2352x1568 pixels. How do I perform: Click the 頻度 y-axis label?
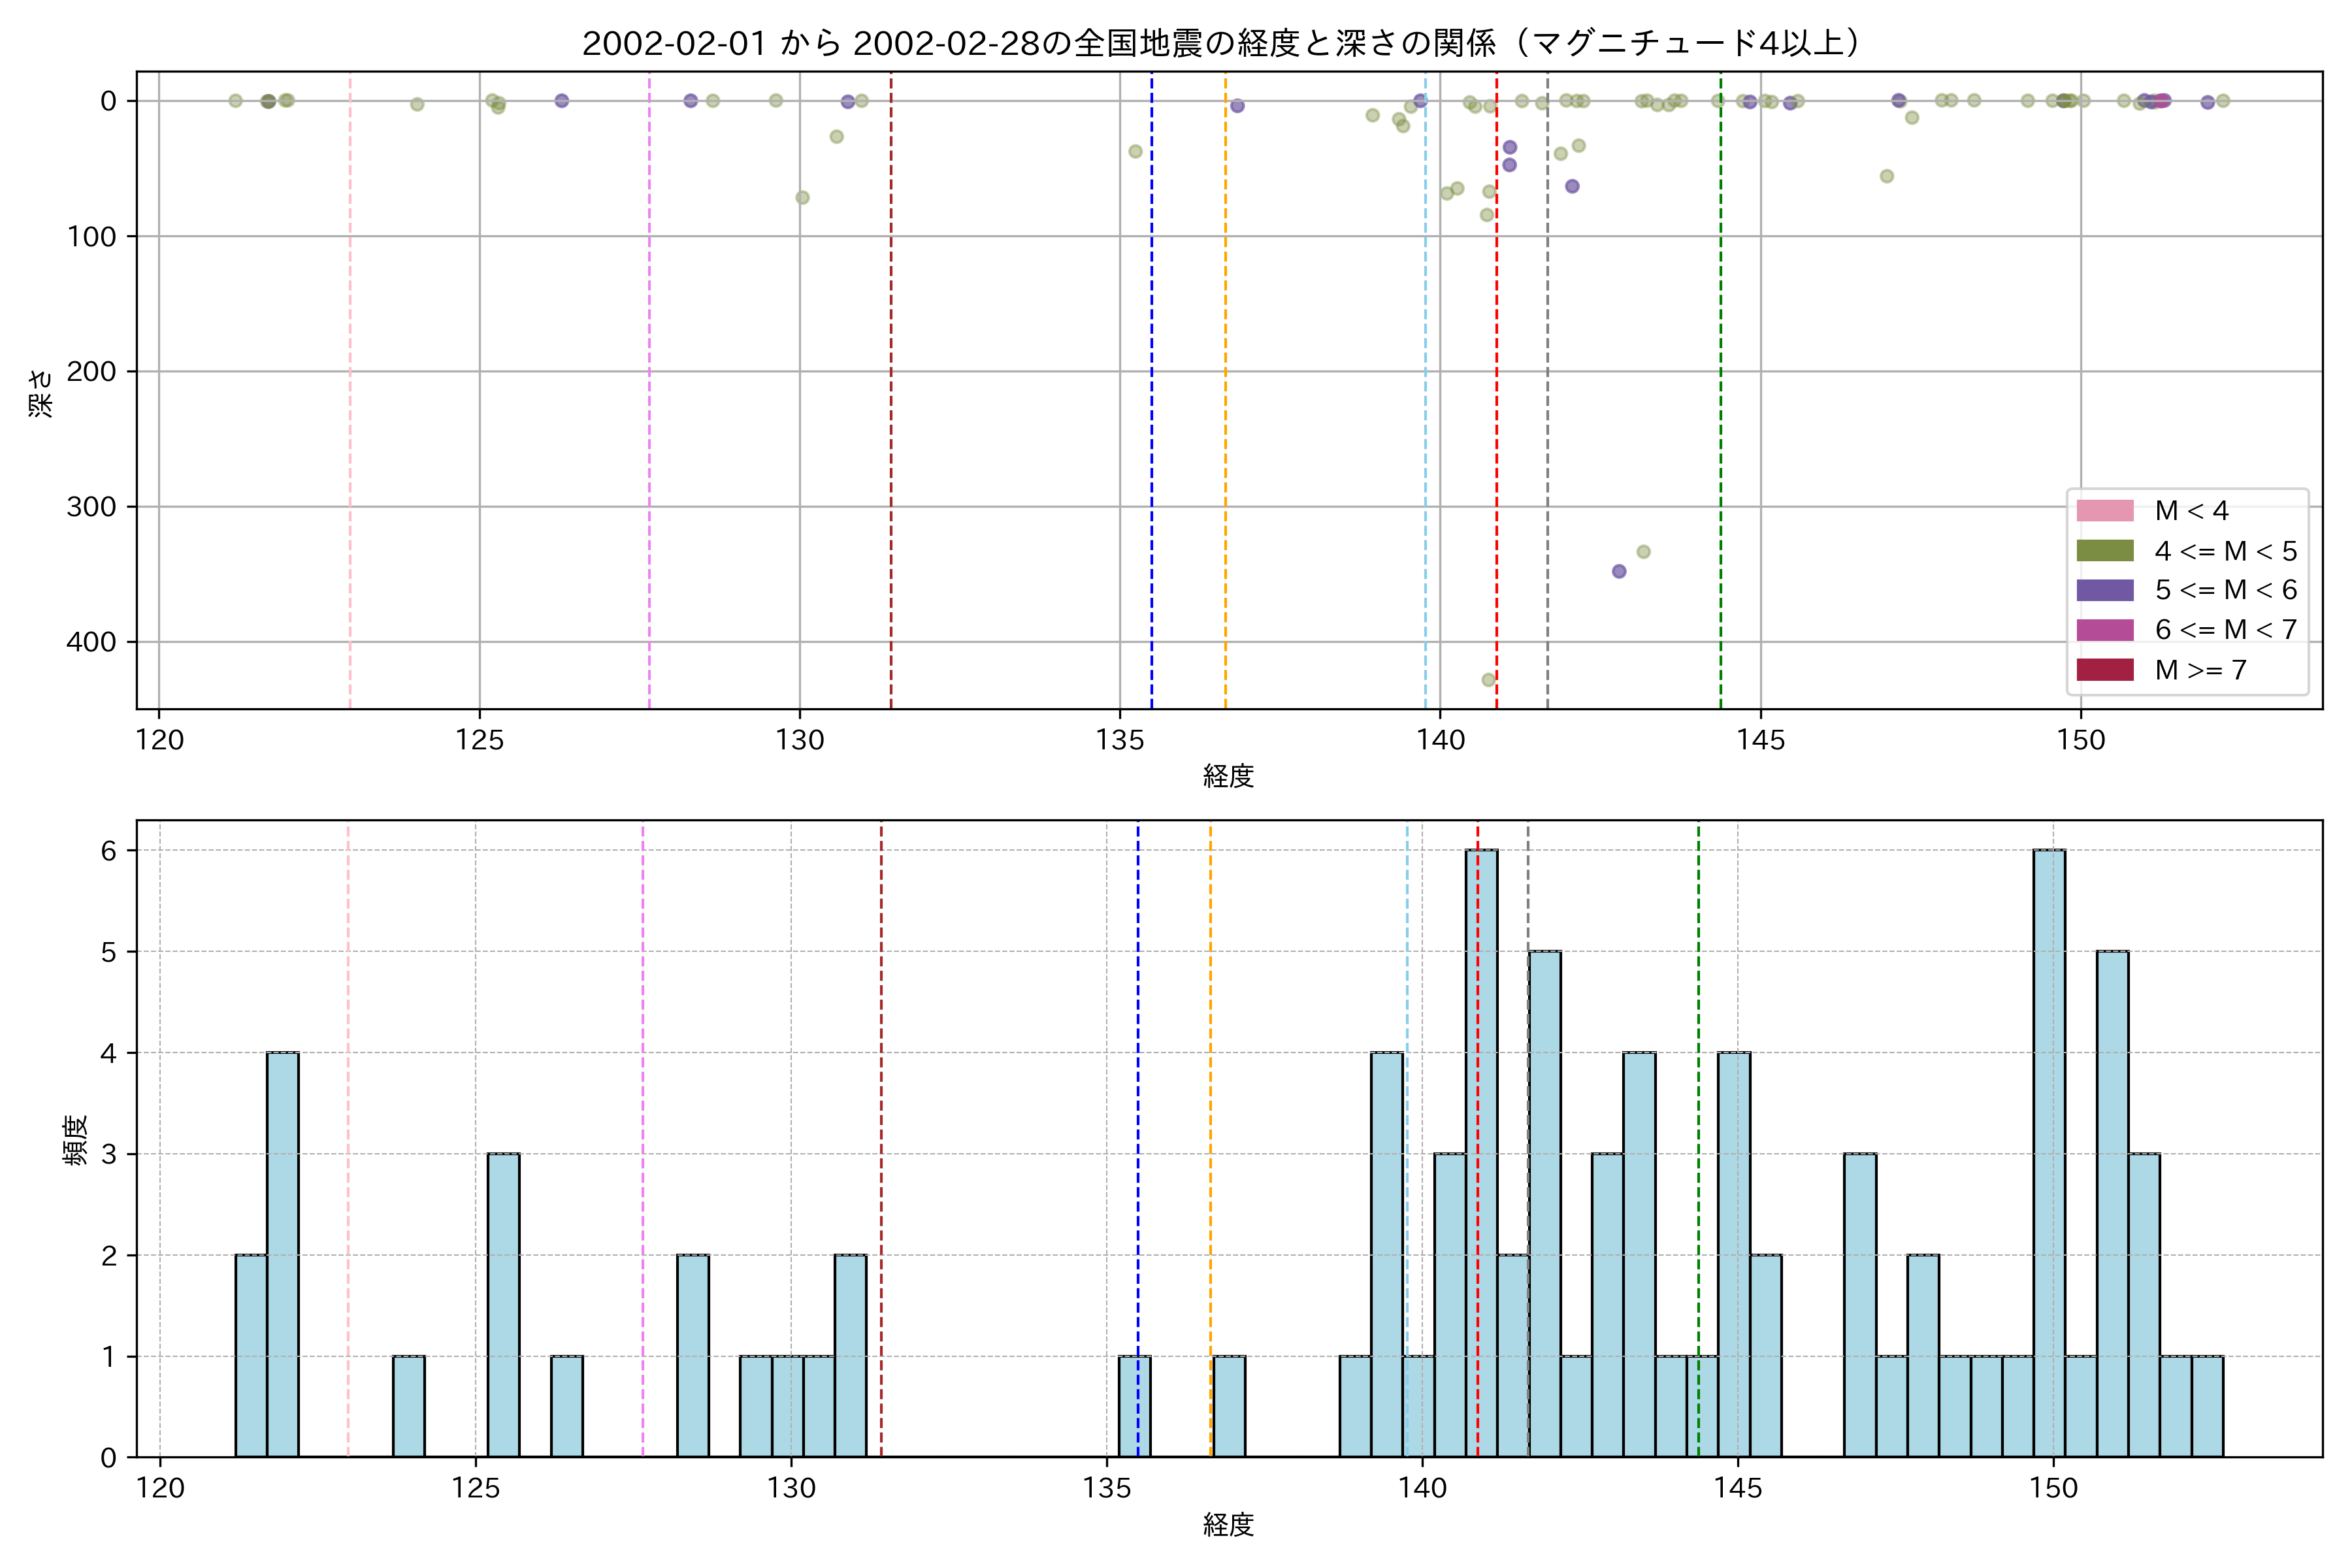tap(75, 1140)
